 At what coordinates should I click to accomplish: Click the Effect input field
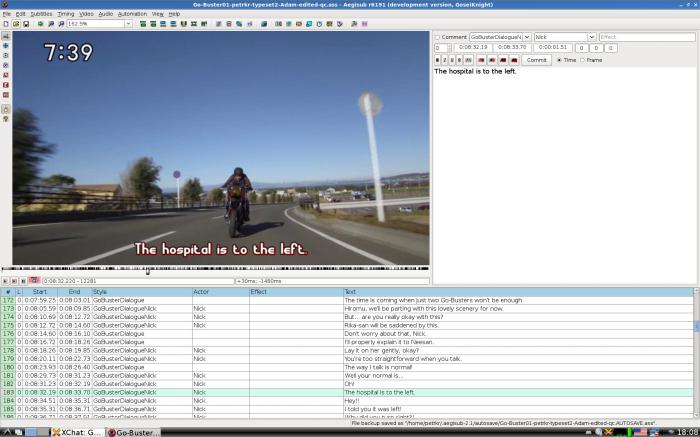tap(647, 37)
